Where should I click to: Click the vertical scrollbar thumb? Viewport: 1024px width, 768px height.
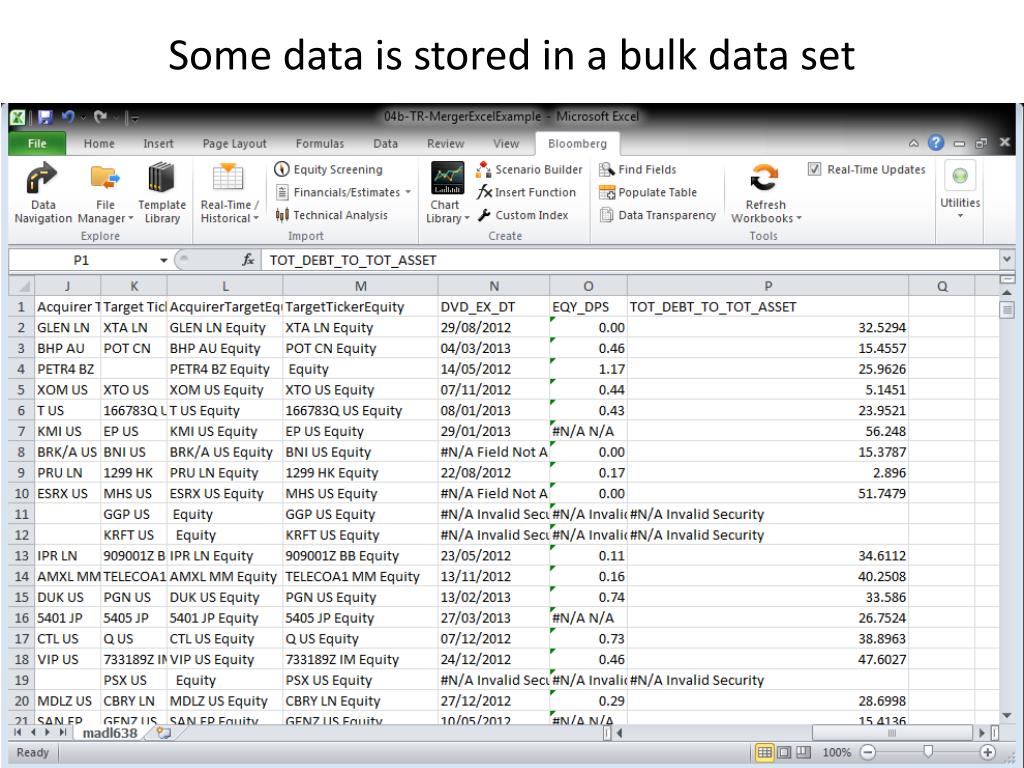click(x=1006, y=310)
